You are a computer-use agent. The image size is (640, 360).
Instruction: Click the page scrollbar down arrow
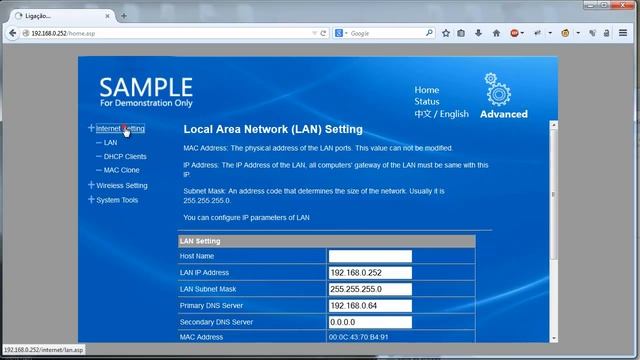point(553,338)
